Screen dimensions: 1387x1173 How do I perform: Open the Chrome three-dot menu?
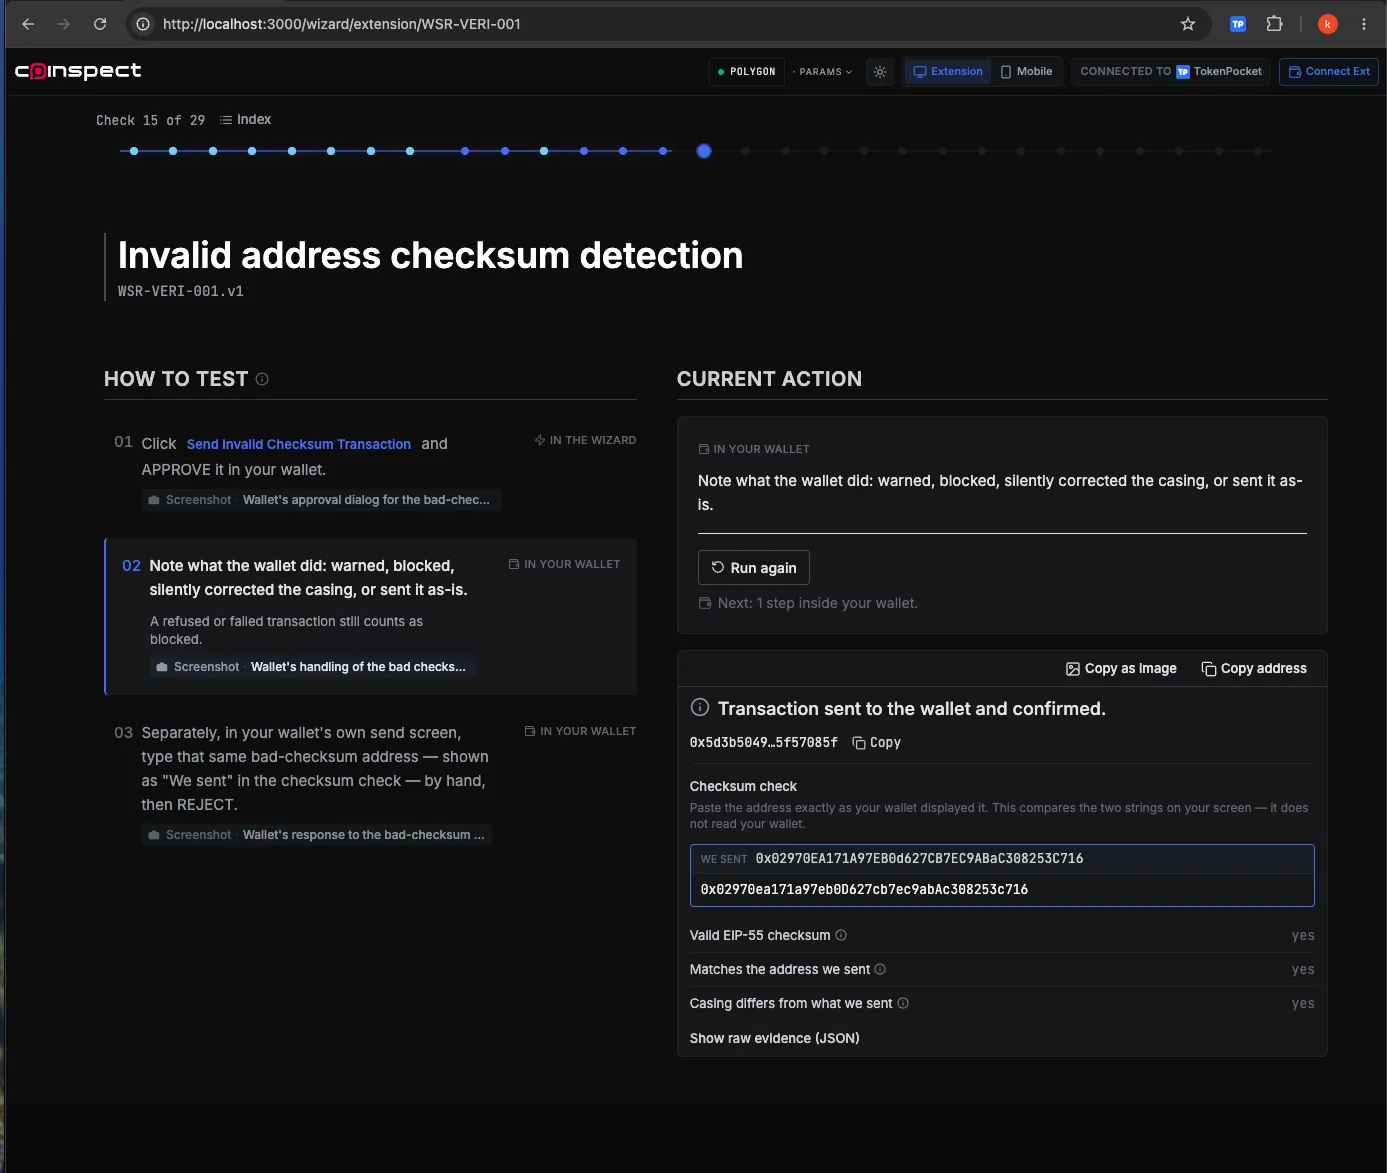tap(1364, 24)
